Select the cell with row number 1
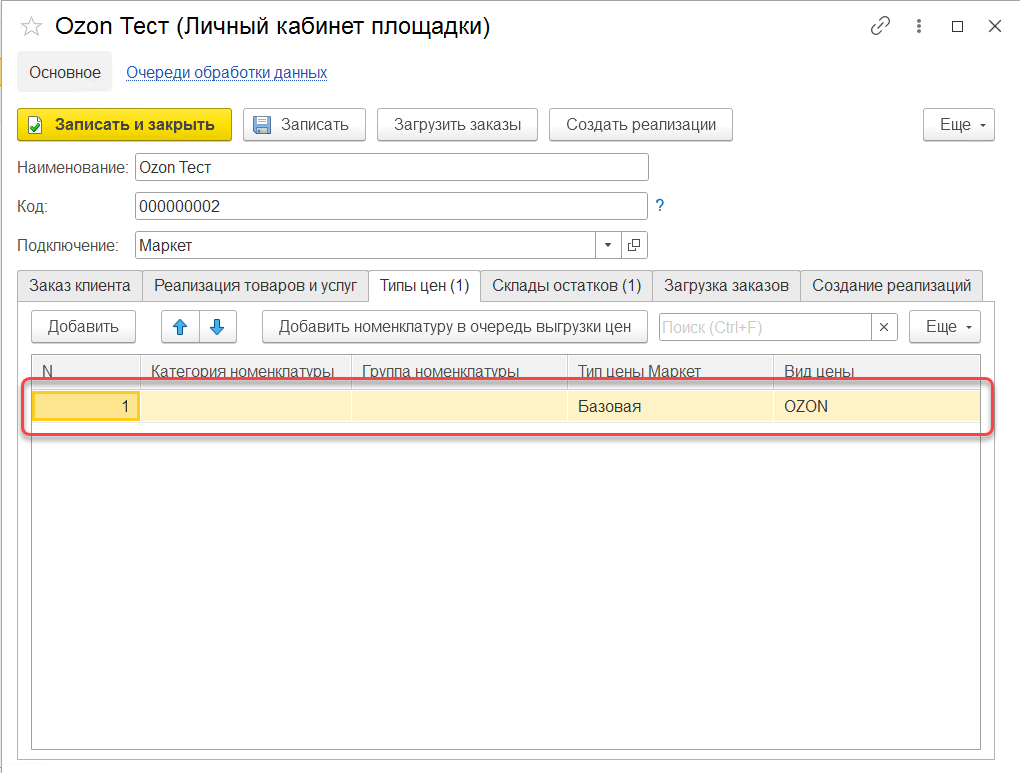The width and height of the screenshot is (1020, 773). 86,406
